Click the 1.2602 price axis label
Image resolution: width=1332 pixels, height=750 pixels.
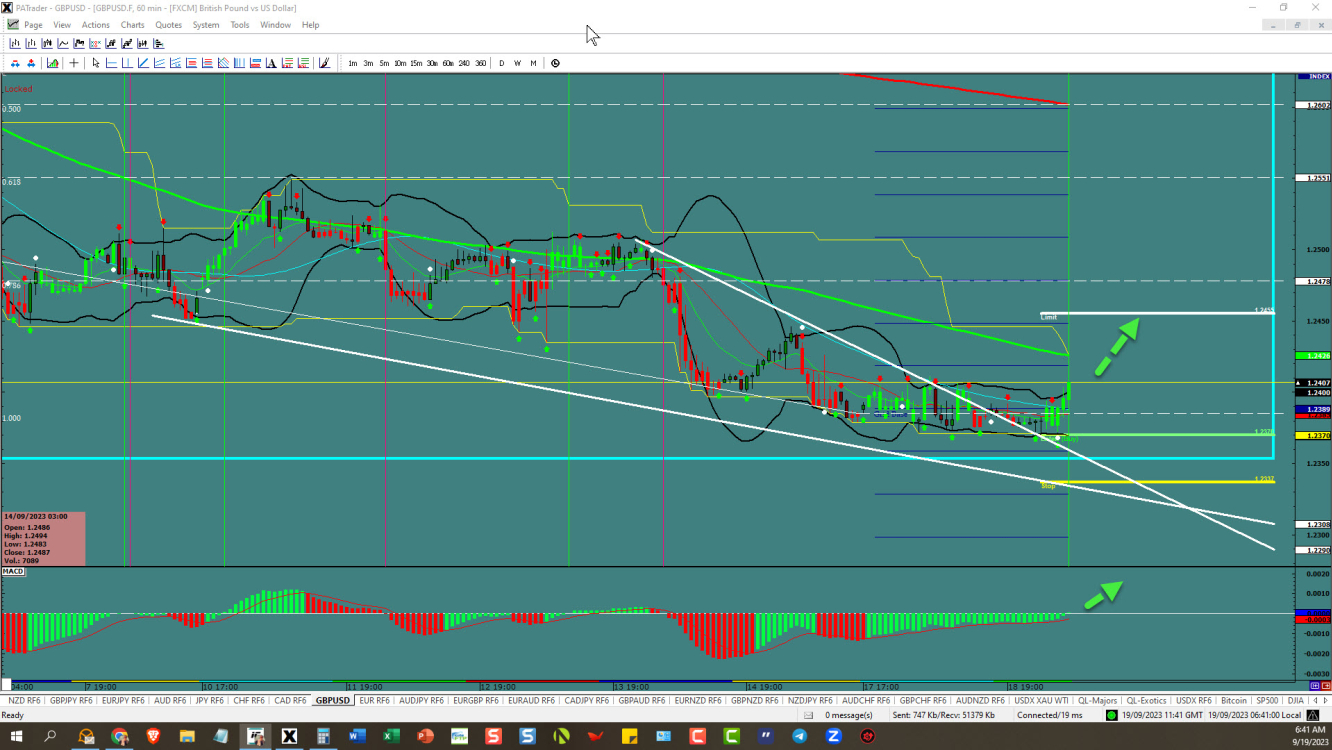[1311, 104]
